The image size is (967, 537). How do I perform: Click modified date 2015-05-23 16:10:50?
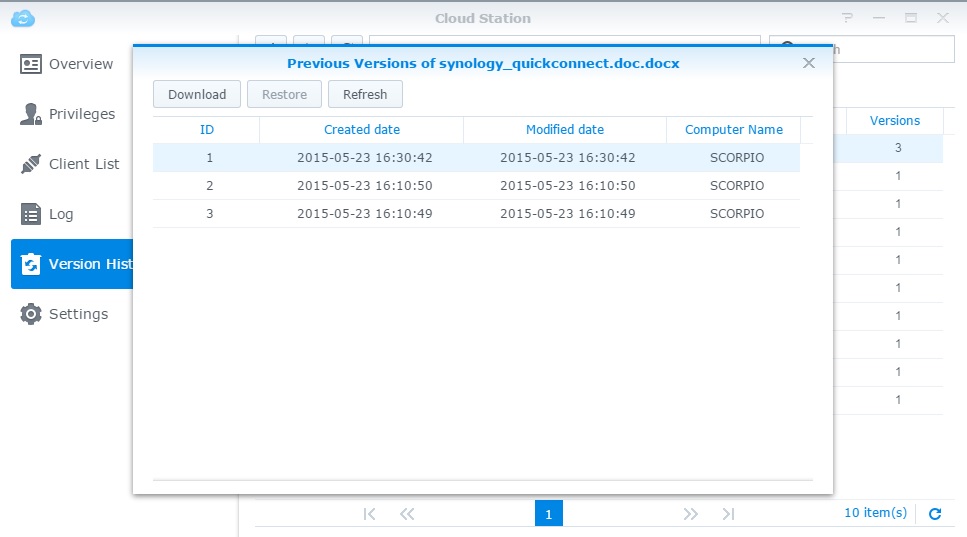[567, 186]
